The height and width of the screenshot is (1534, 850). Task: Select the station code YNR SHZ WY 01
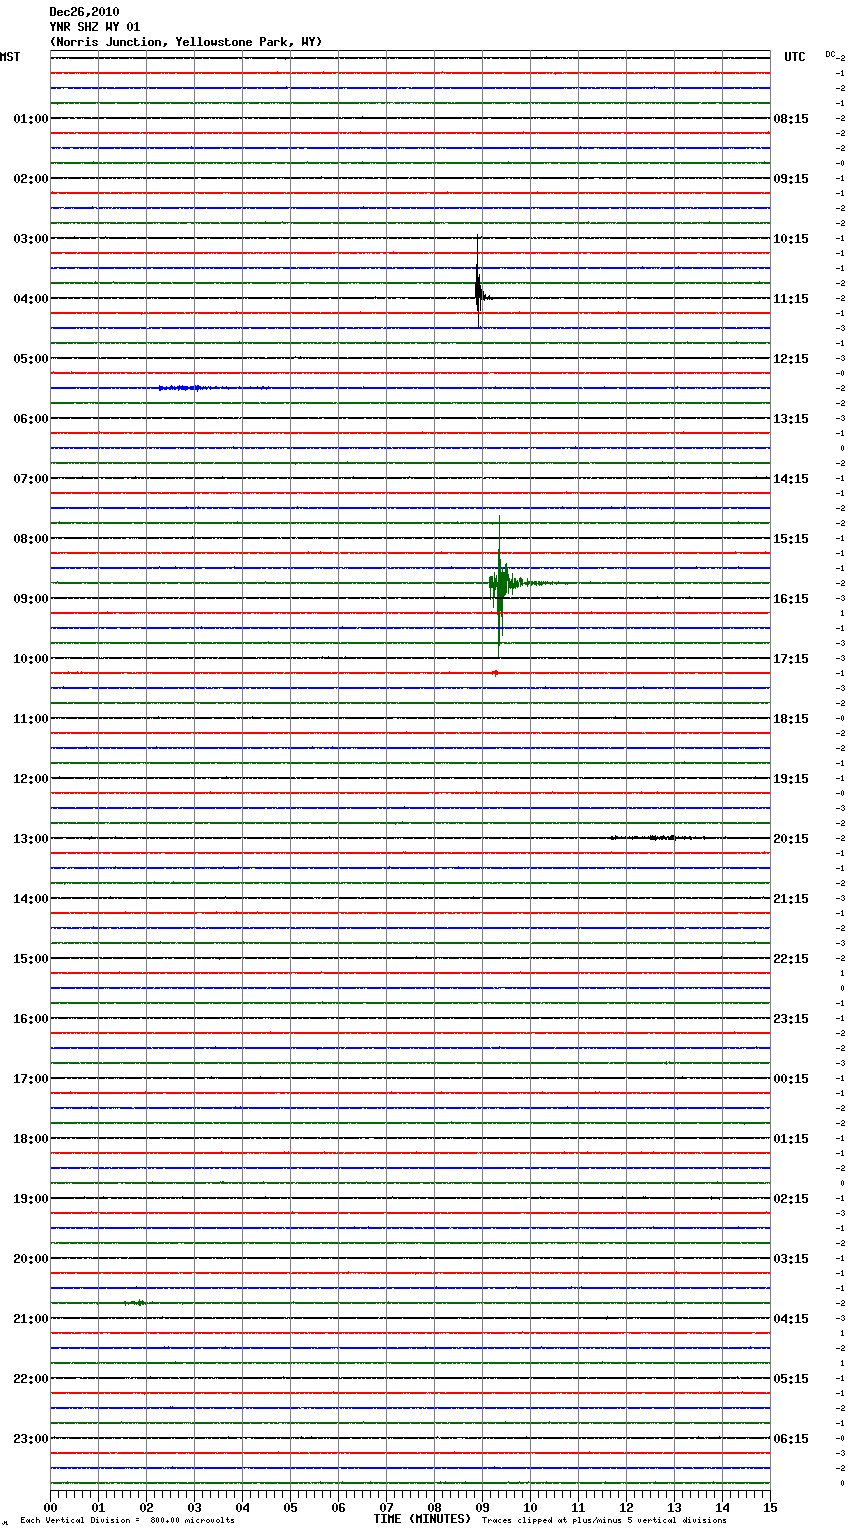pyautogui.click(x=95, y=27)
